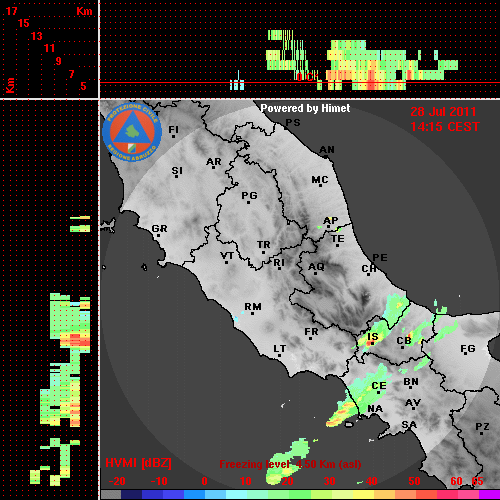Click the '9' height axis label
The width and height of the screenshot is (500, 500).
click(x=58, y=61)
